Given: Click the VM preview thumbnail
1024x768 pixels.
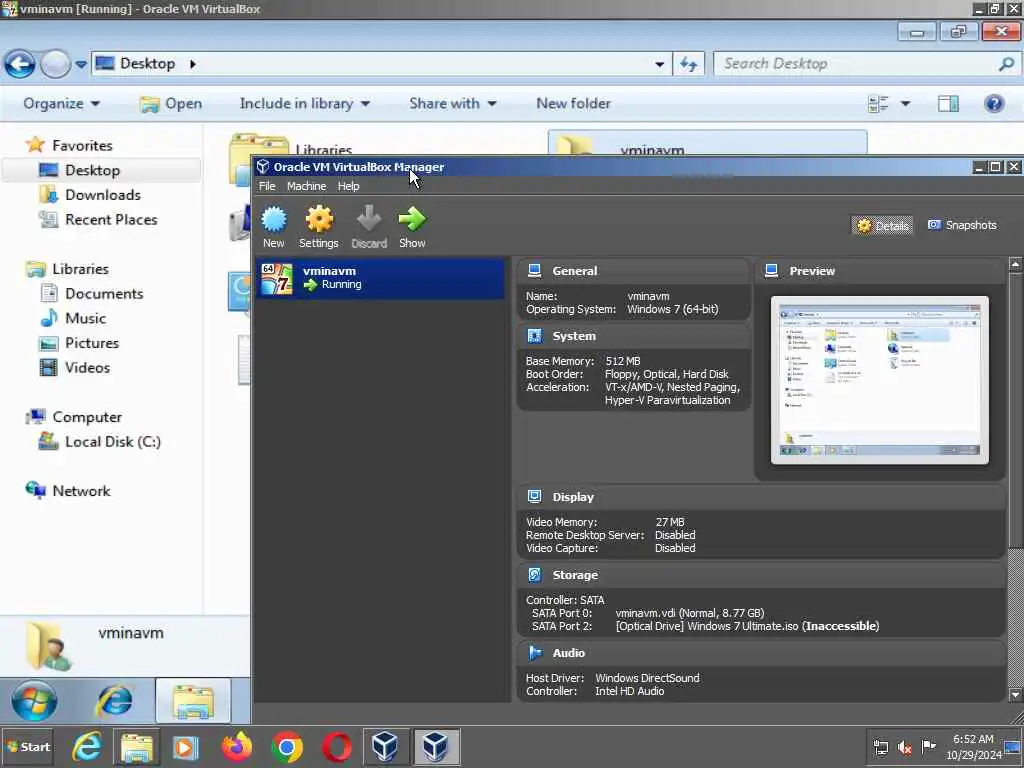Looking at the screenshot, I should point(880,380).
